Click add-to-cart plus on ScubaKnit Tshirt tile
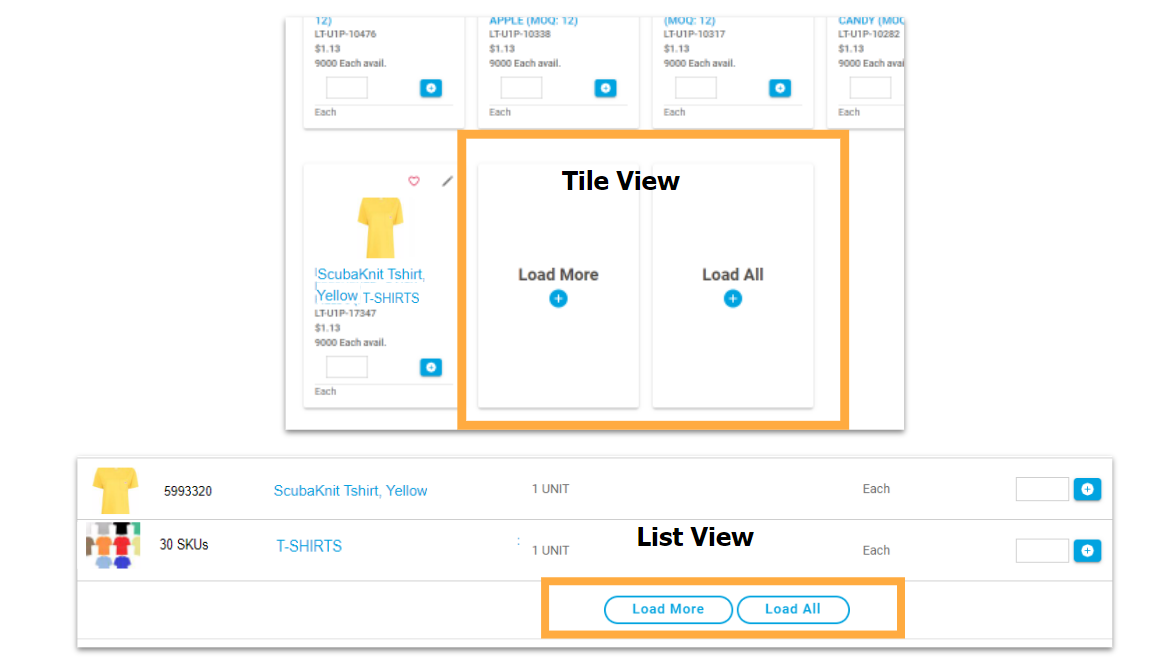This screenshot has width=1170, height=661. pyautogui.click(x=431, y=367)
